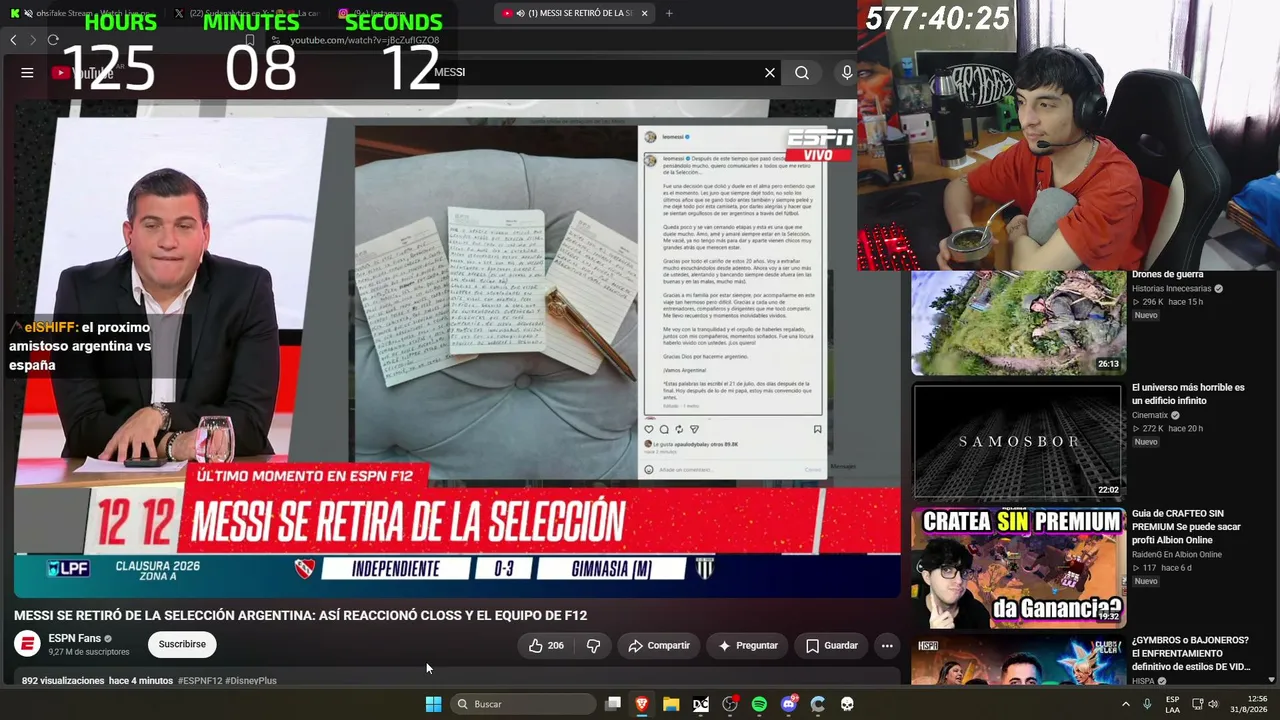Click on the ESPN video player
This screenshot has height=720, width=1280.
coord(457,348)
